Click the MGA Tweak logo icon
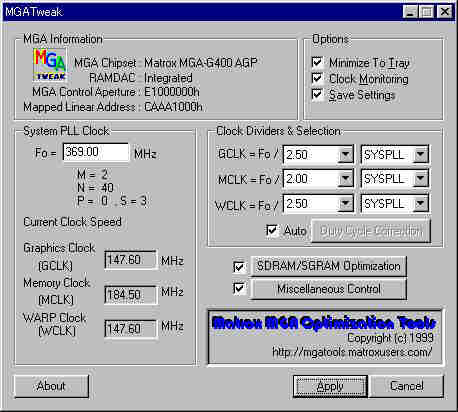Image resolution: width=458 pixels, height=412 pixels. tap(49, 65)
